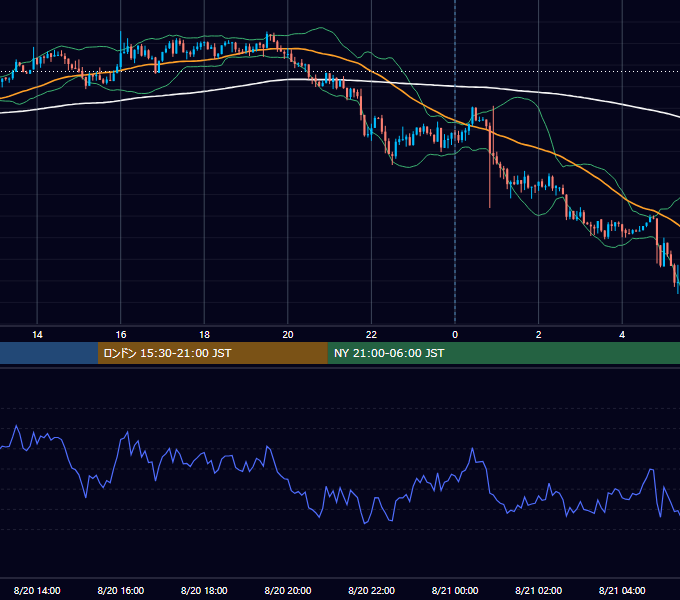Select the NY 21:00-06:00 JST session bar
Screen dimensions: 680x600
click(x=503, y=353)
